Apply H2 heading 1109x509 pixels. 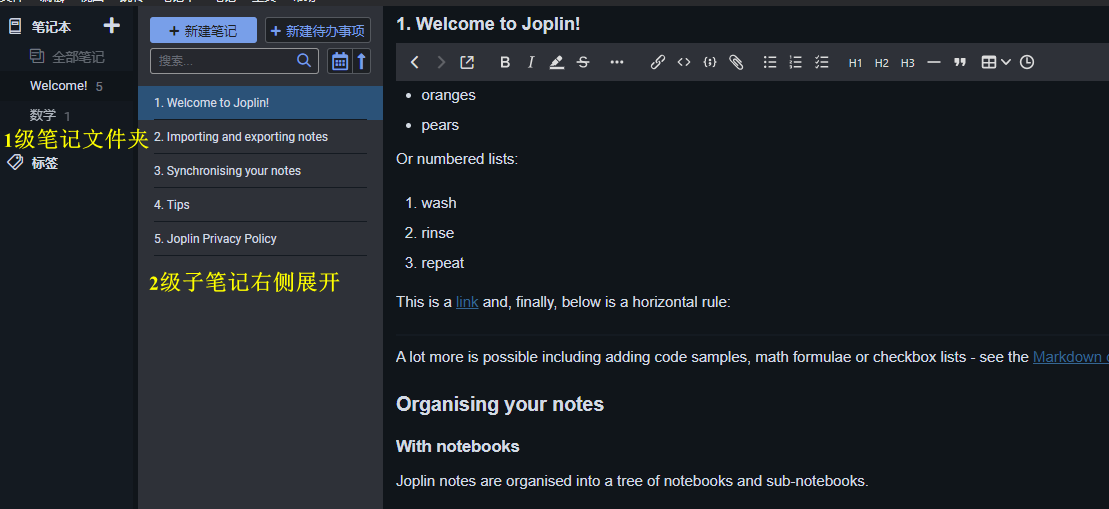click(x=881, y=63)
